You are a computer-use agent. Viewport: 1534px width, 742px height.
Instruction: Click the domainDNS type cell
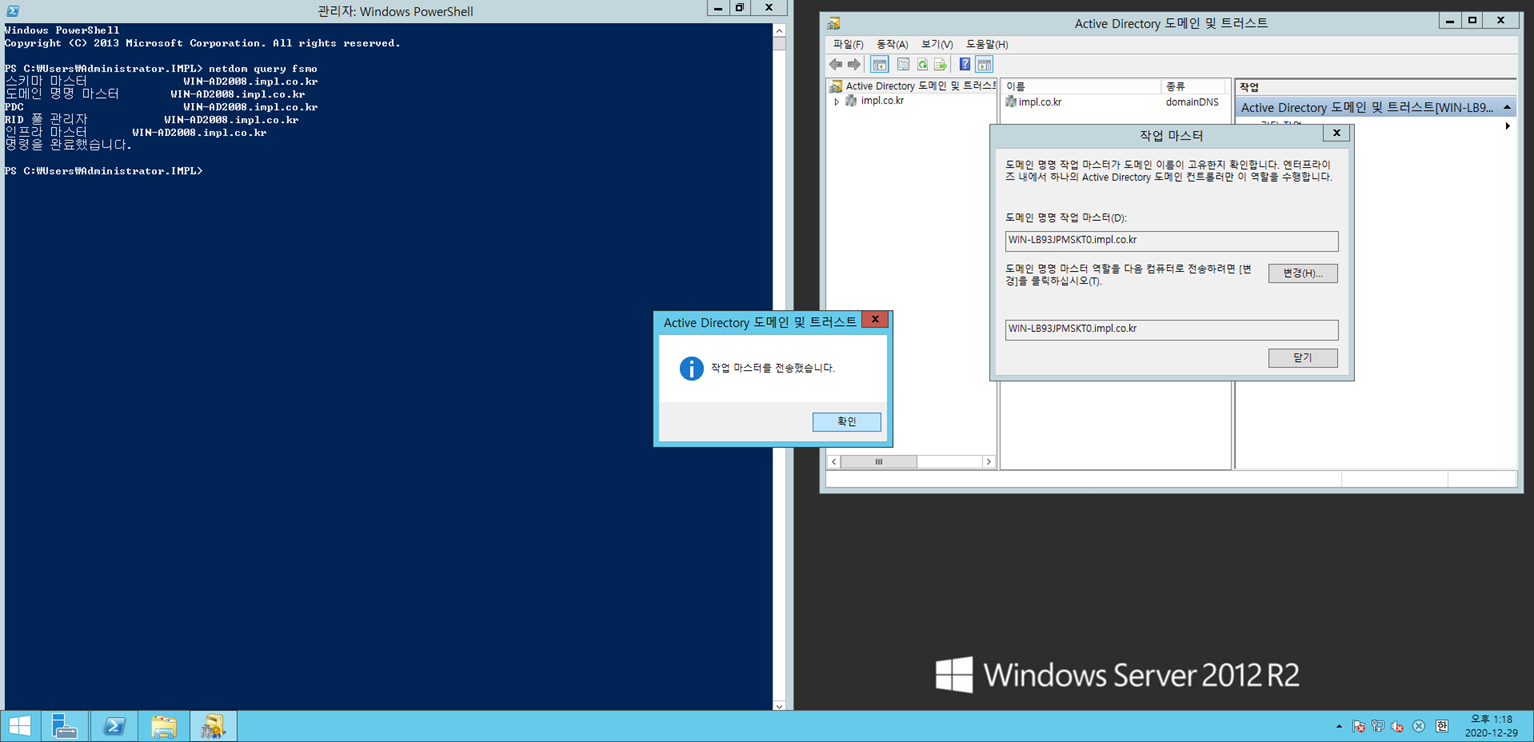1192,102
